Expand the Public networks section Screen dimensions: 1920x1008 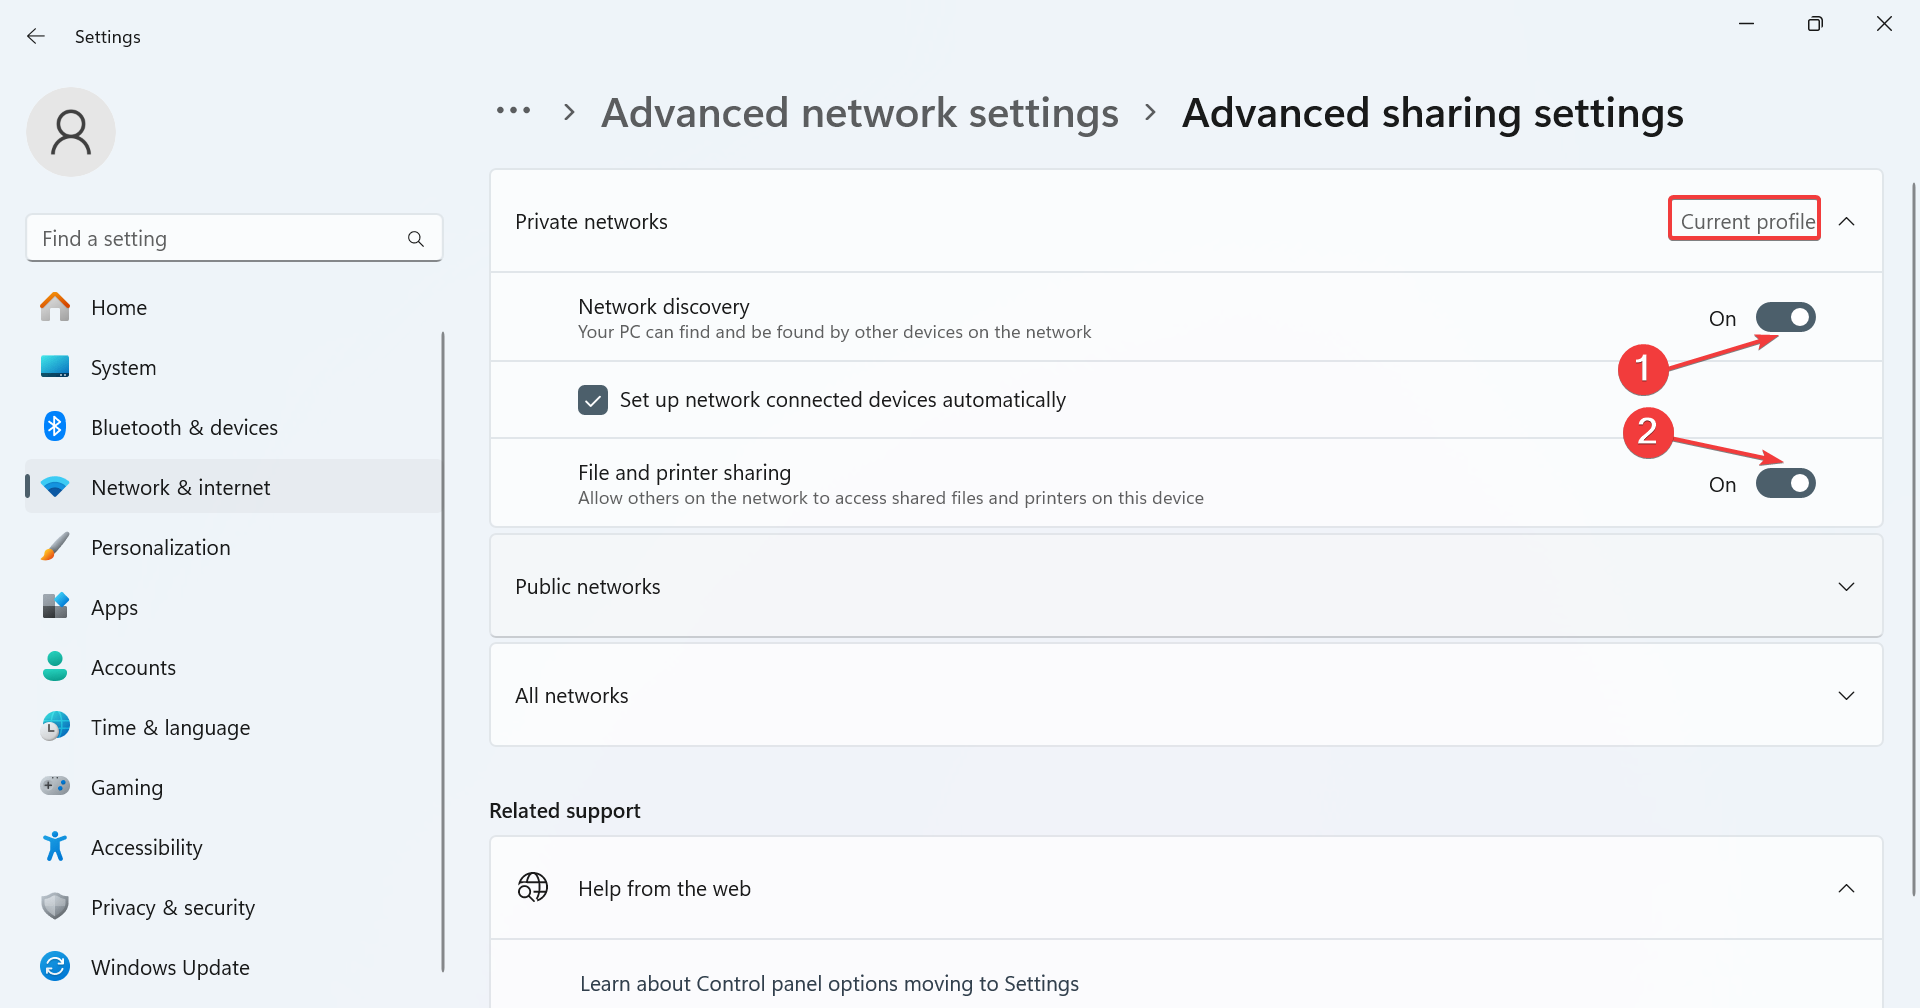click(1846, 586)
